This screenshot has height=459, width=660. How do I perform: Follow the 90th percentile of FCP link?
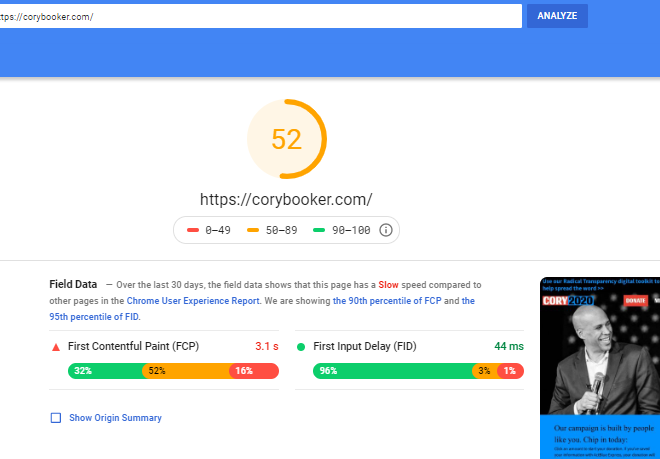click(387, 301)
